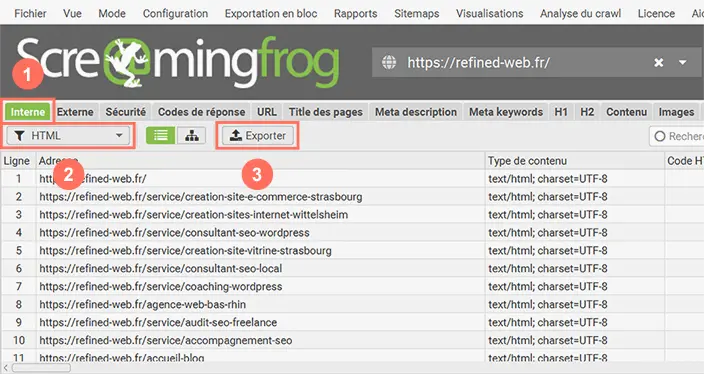Image resolution: width=704 pixels, height=374 pixels.
Task: Open URL history dropdown arrow
Action: click(x=682, y=62)
